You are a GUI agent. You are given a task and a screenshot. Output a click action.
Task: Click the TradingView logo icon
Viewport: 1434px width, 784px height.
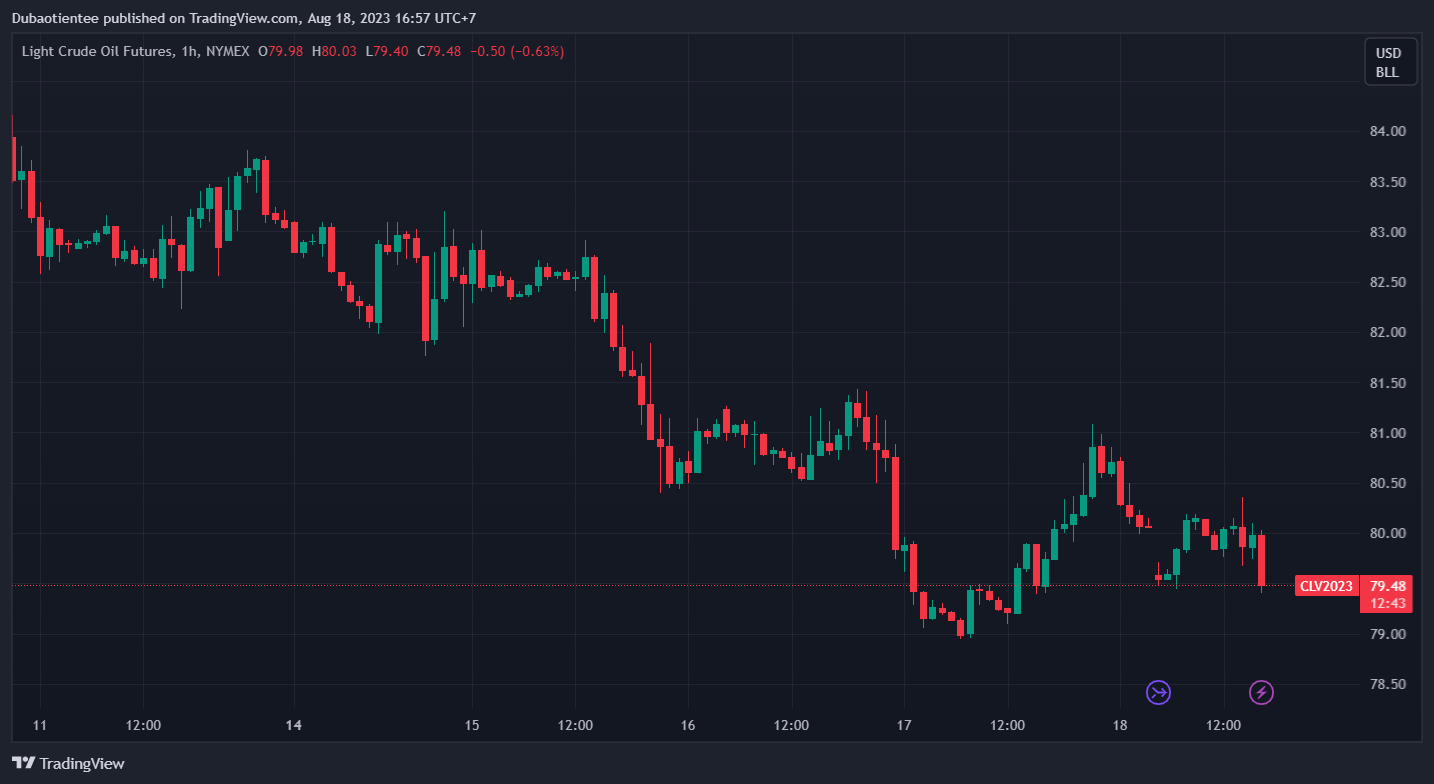click(23, 764)
